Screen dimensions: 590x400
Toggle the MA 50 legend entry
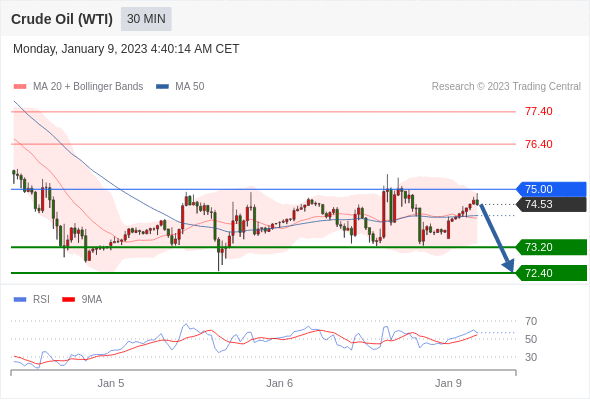tap(180, 87)
